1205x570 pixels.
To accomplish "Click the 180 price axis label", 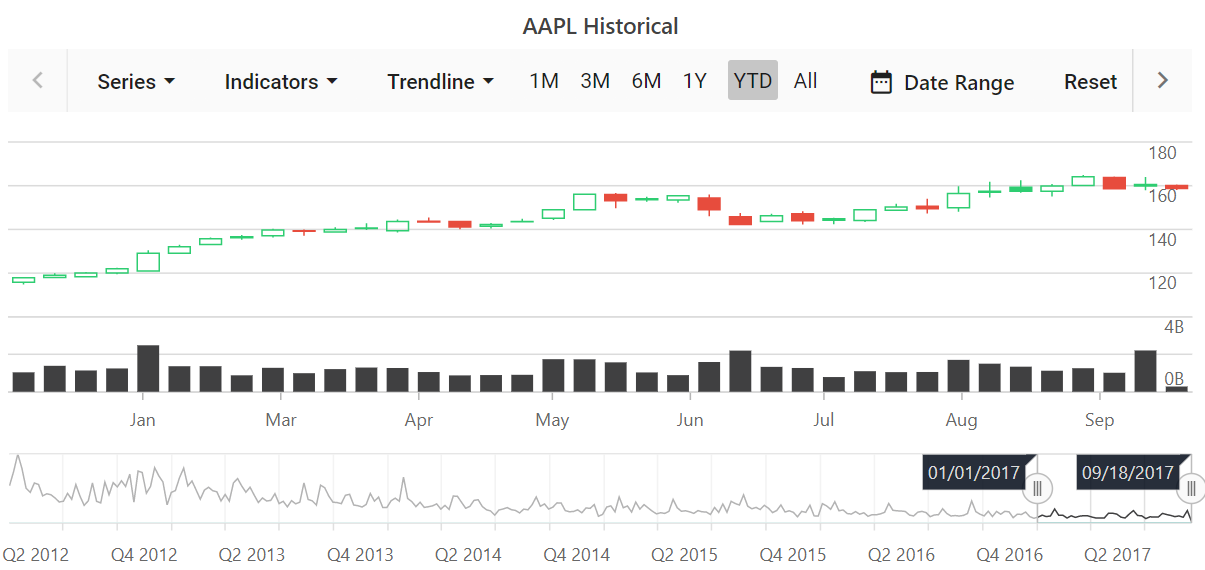I will [1163, 153].
